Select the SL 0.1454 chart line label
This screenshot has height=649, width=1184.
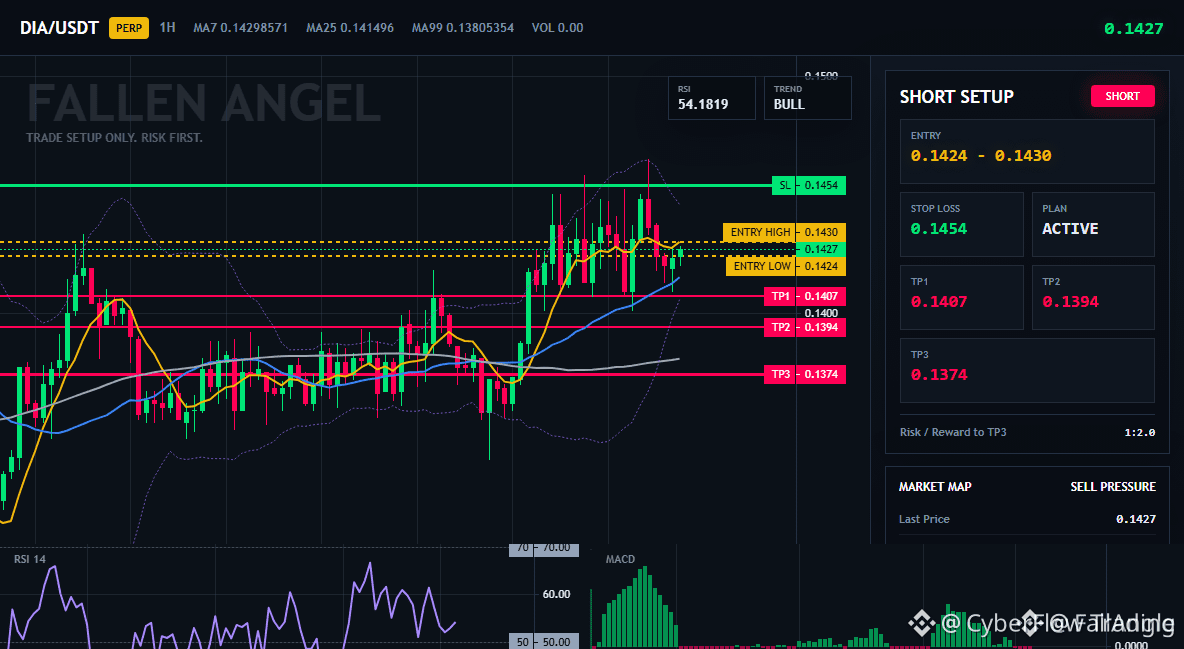point(809,185)
